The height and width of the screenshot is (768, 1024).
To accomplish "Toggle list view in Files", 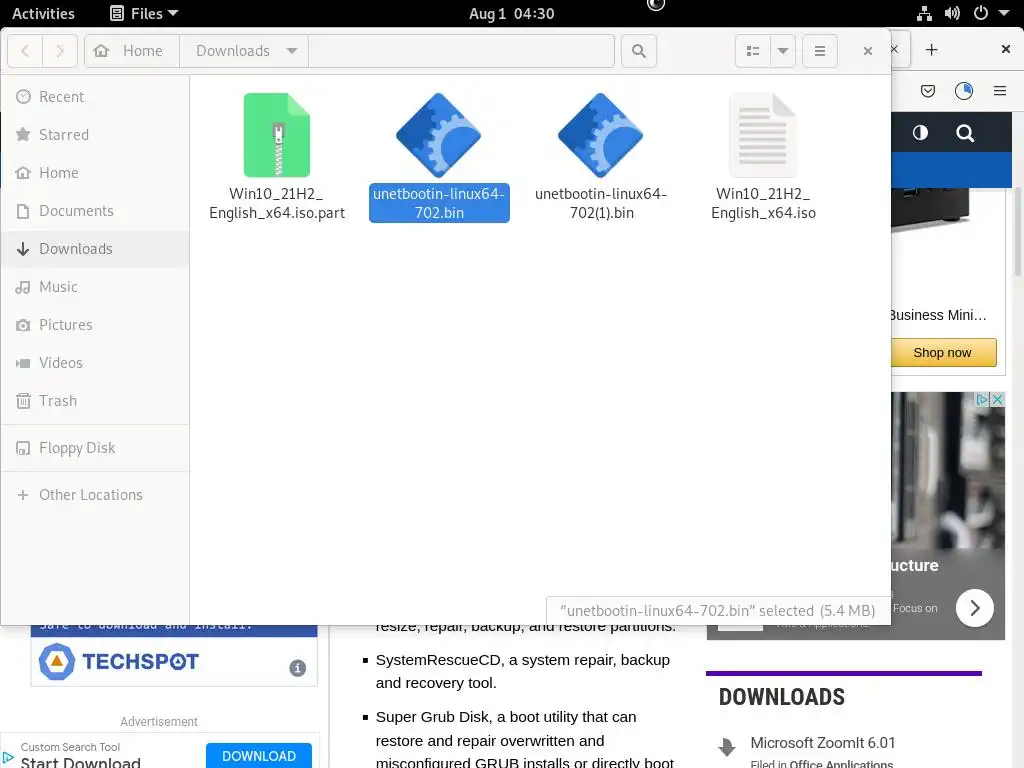I will pyautogui.click(x=753, y=51).
